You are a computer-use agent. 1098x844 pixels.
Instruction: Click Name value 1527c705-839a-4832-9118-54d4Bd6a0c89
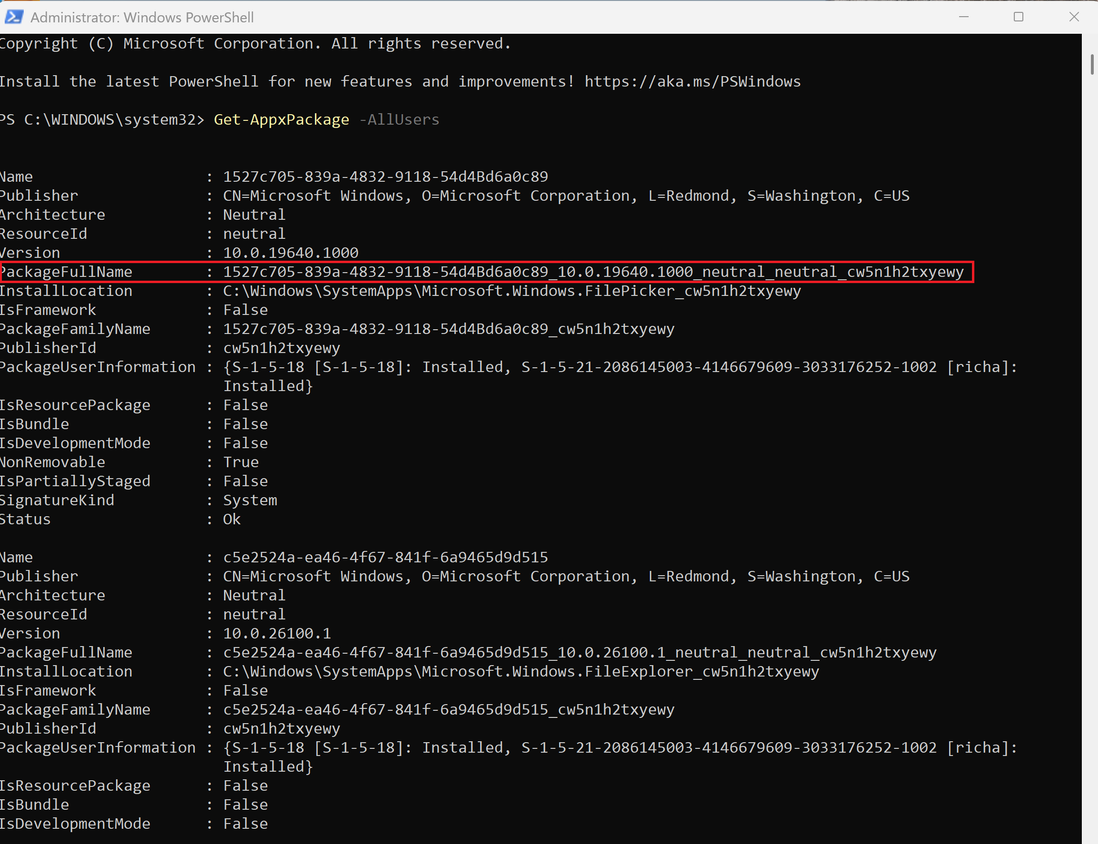[385, 177]
